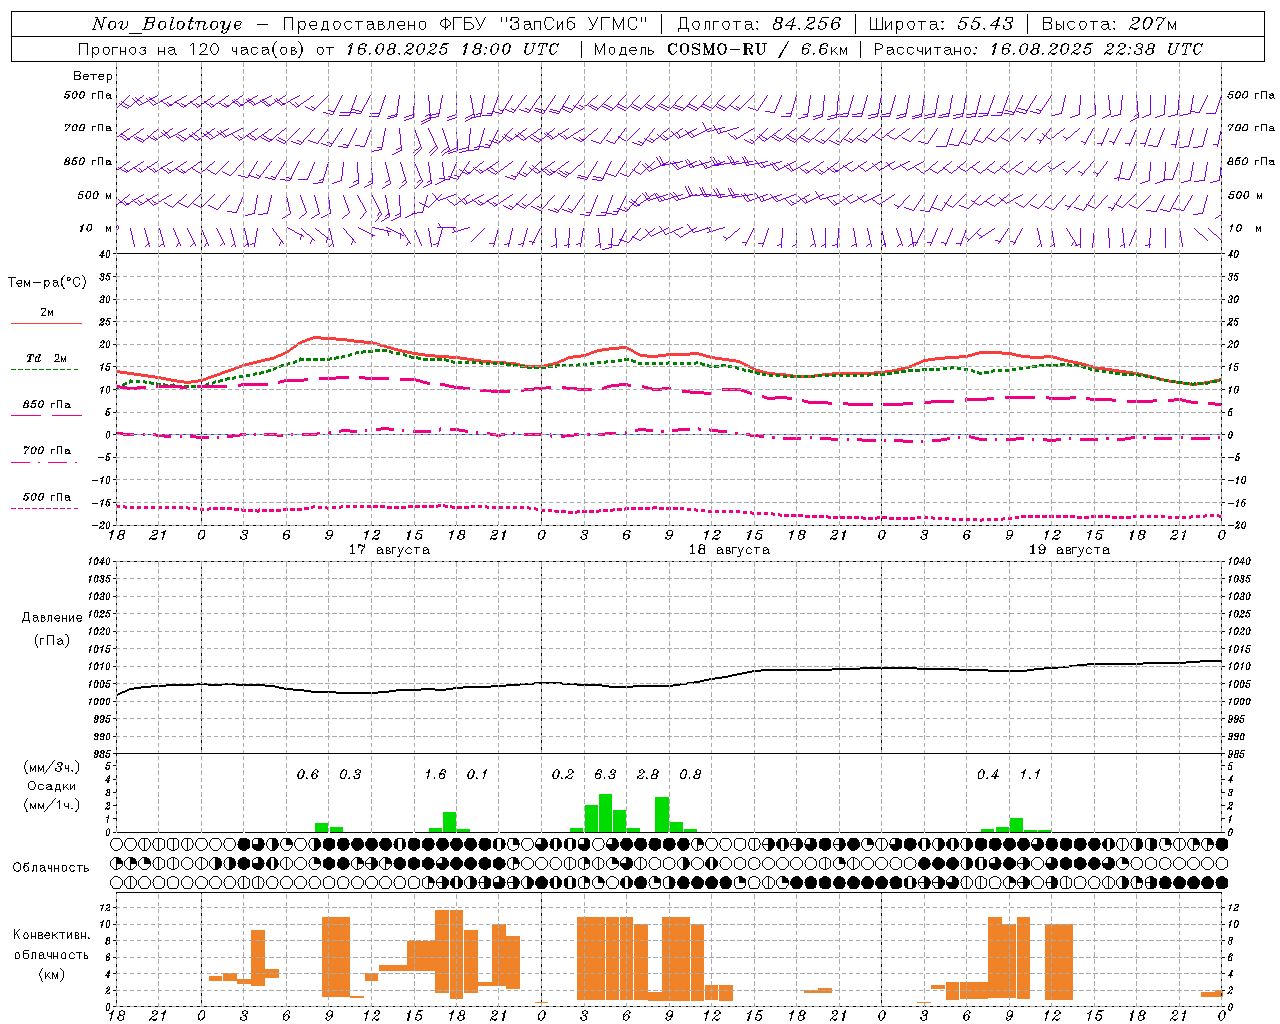Click the 19 августа date label
The height and width of the screenshot is (1024, 1280).
pos(1069,550)
